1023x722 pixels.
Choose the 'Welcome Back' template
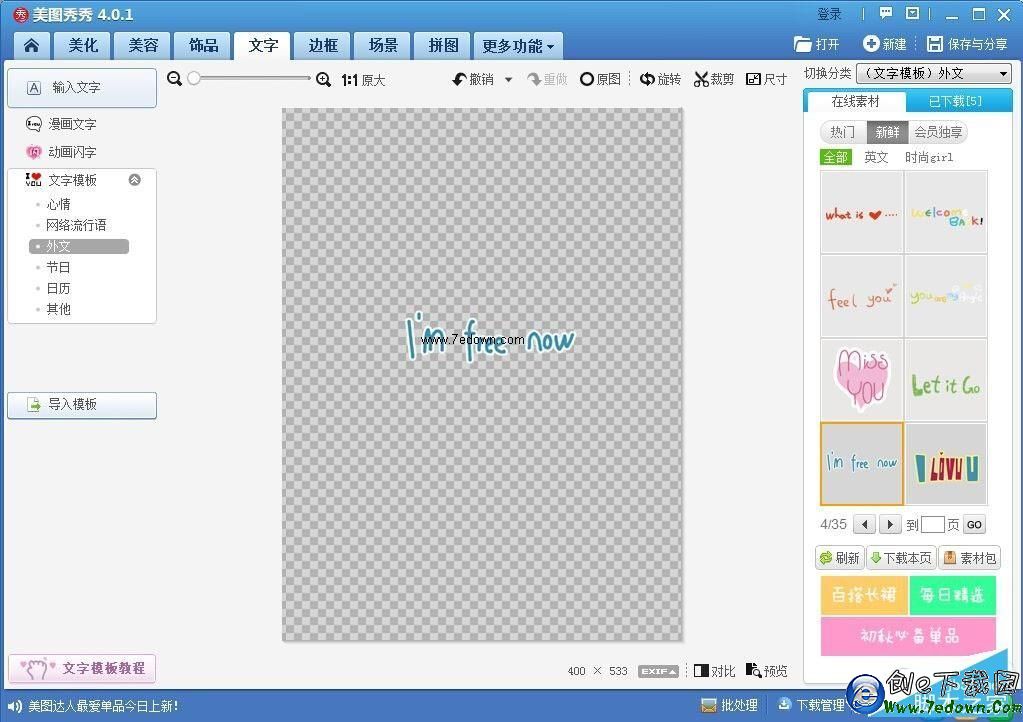(946, 213)
